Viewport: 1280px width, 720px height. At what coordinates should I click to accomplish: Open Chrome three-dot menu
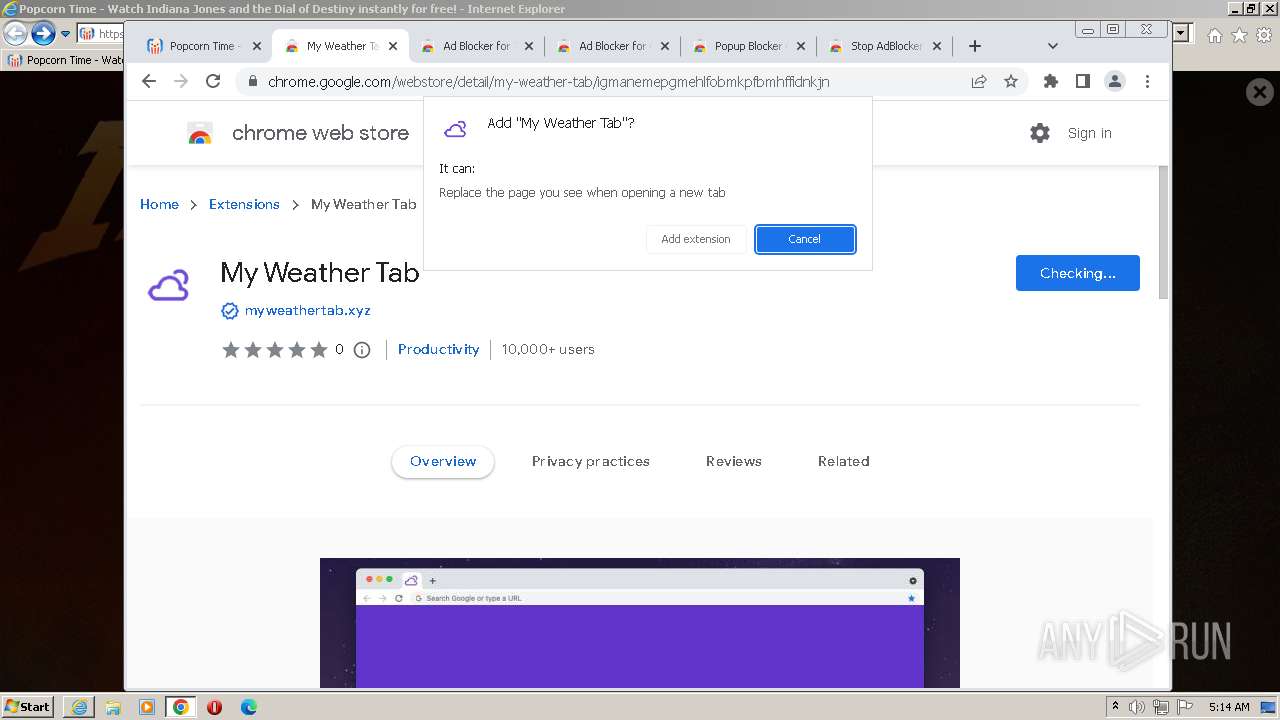1147,82
